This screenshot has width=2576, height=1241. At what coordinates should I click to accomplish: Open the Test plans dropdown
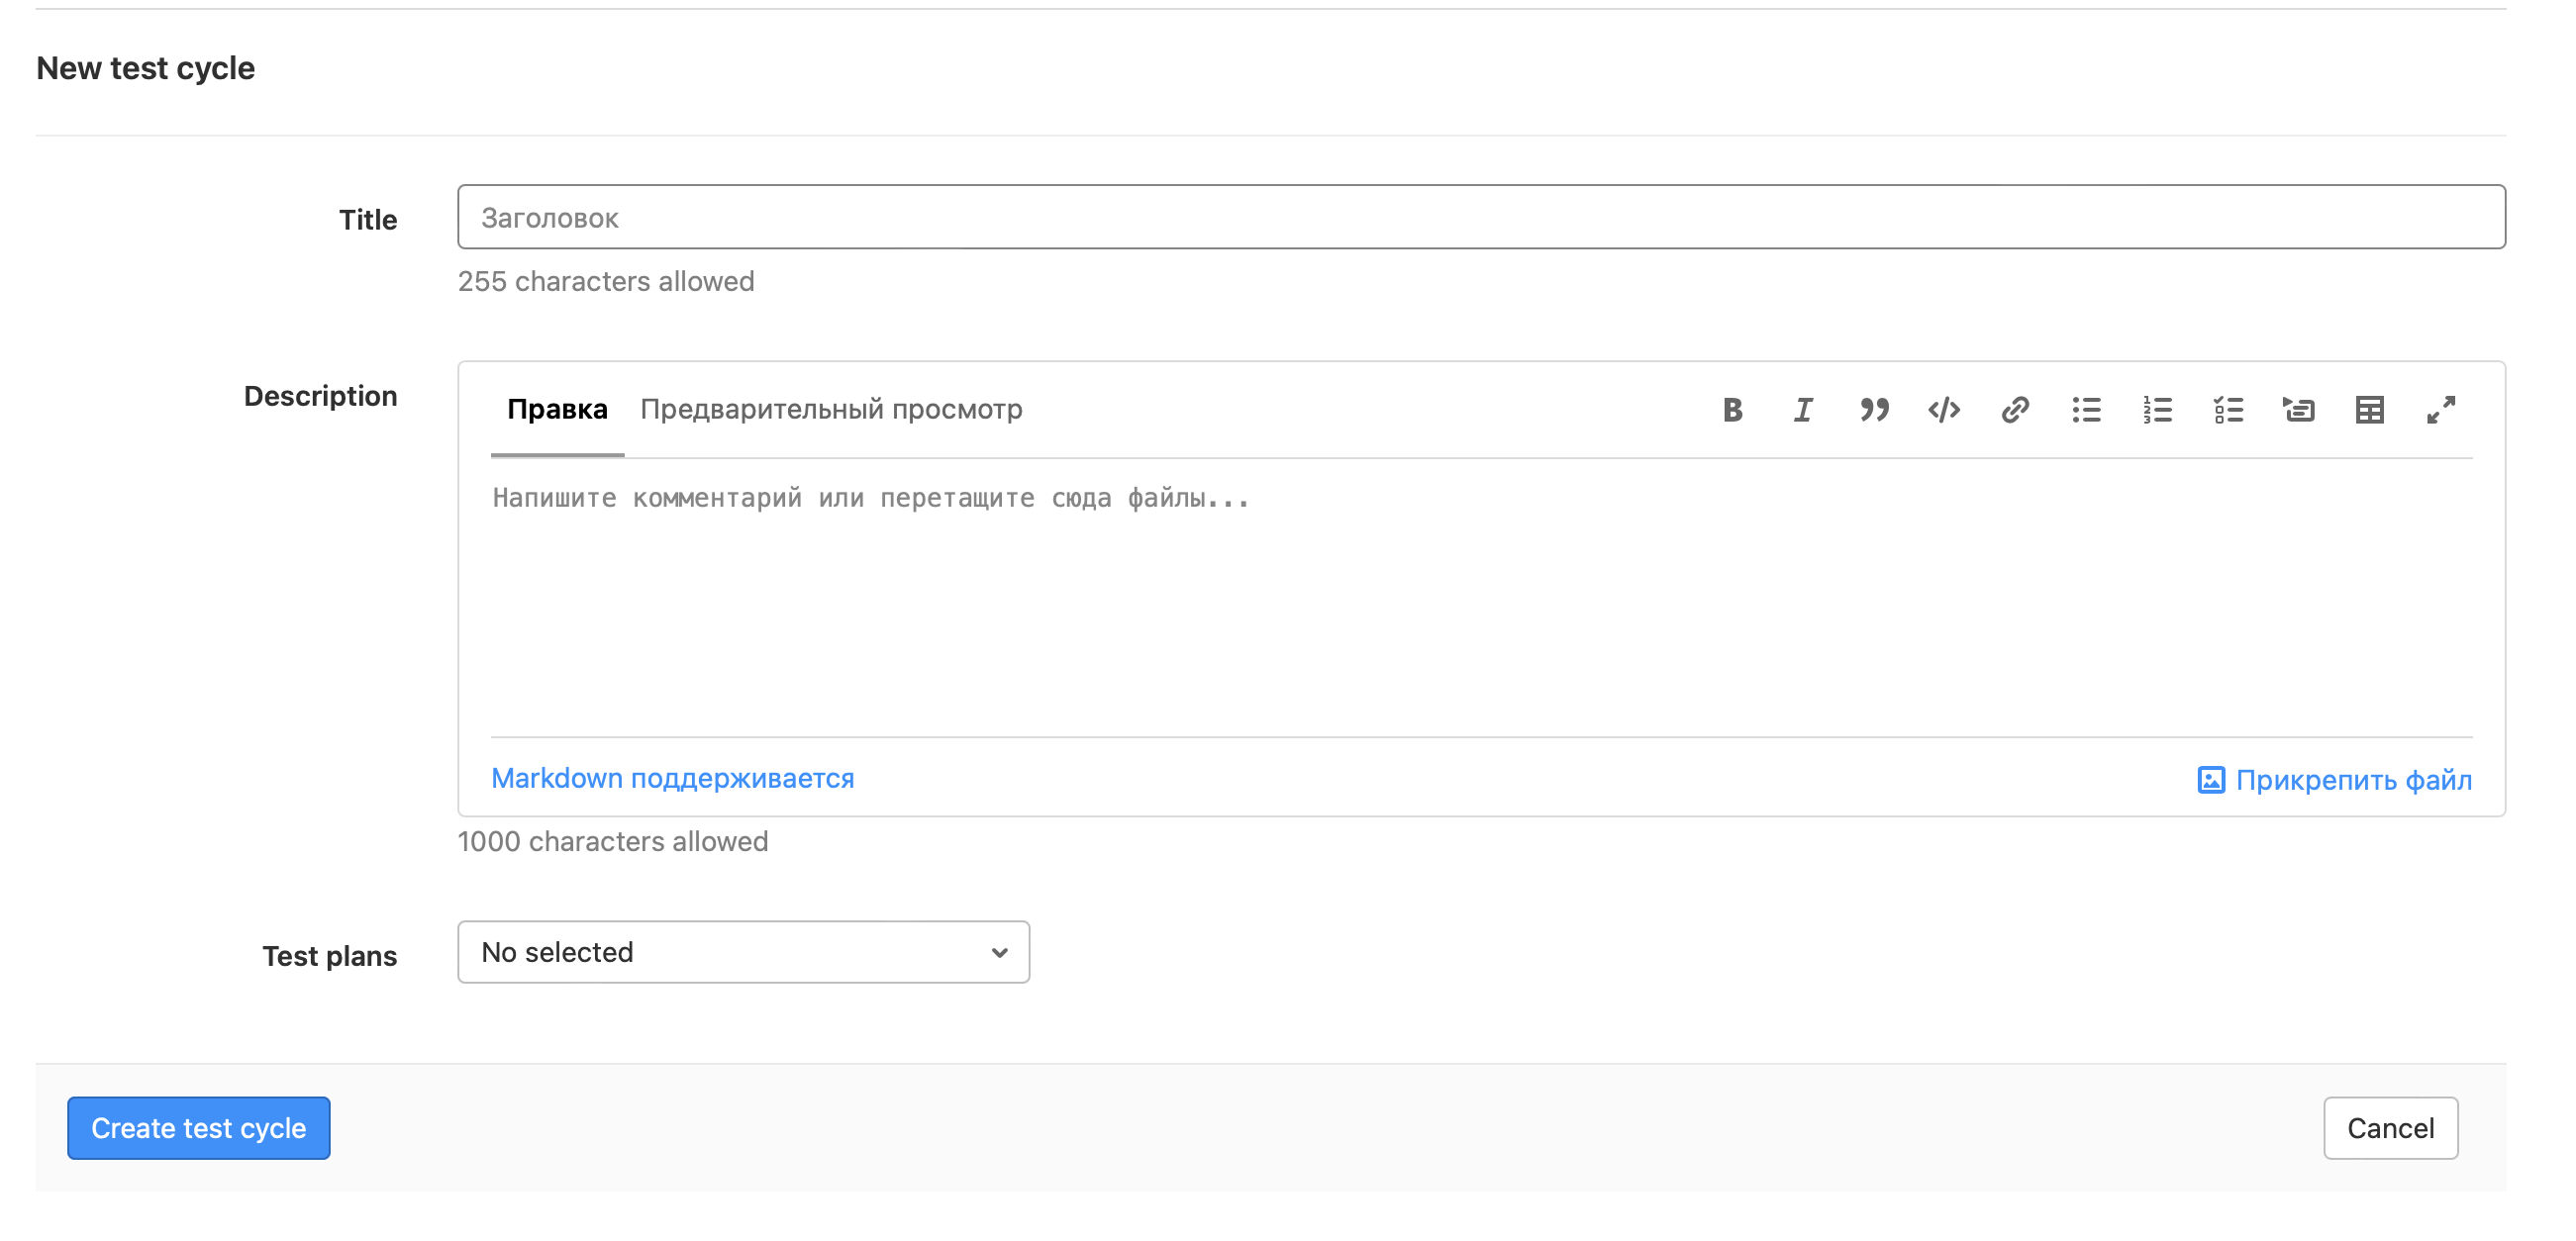point(743,952)
